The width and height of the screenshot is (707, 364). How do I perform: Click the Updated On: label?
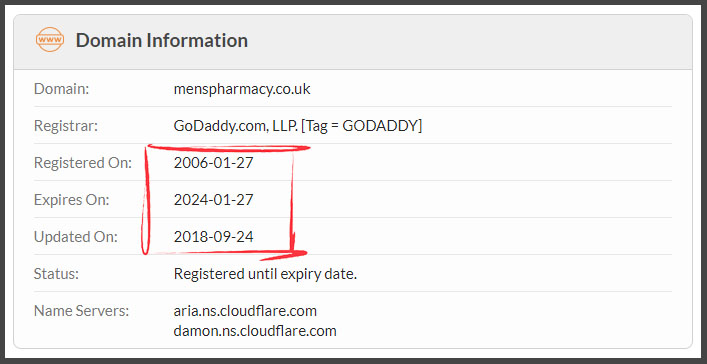75,237
